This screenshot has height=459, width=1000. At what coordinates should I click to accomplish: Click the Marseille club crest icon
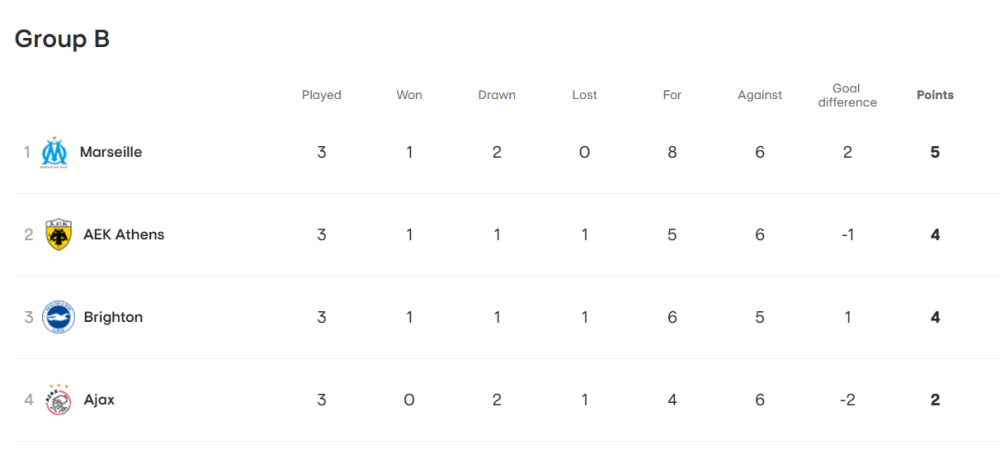pyautogui.click(x=54, y=153)
